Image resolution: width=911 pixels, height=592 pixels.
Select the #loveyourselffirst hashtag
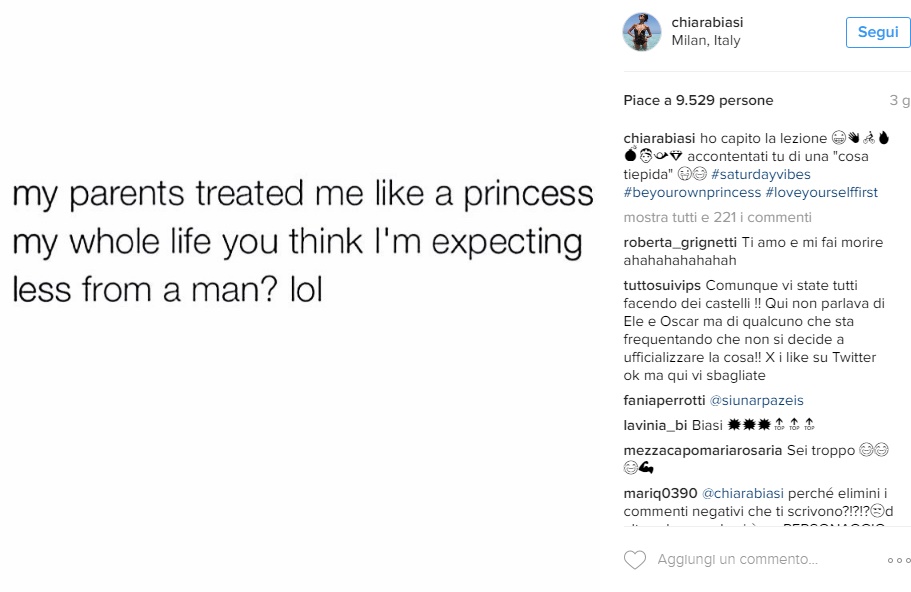821,192
